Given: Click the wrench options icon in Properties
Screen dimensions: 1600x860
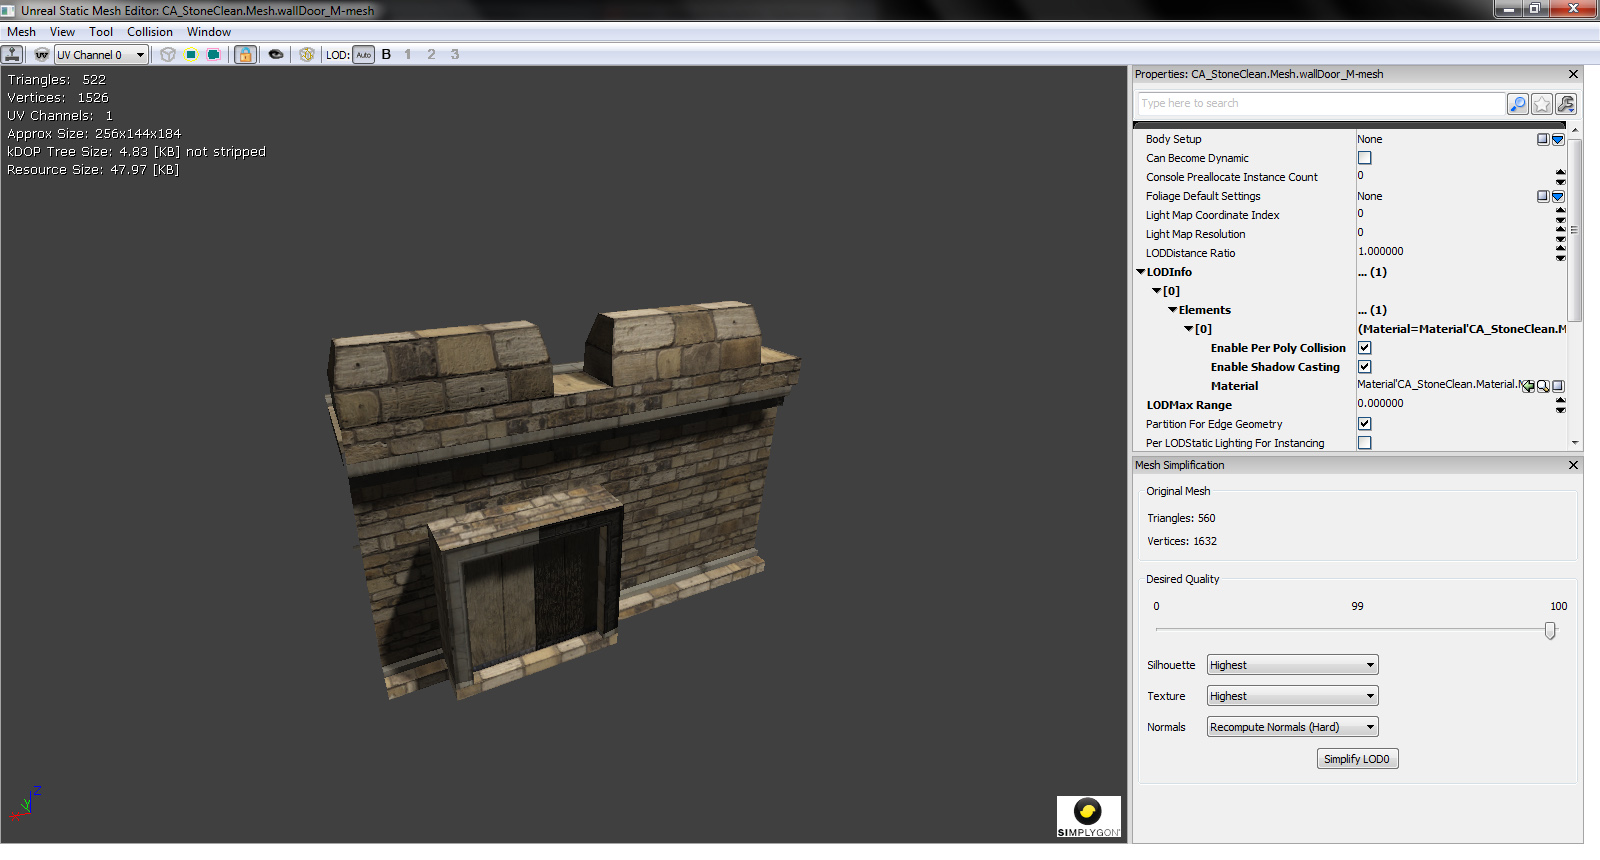Looking at the screenshot, I should tap(1566, 104).
